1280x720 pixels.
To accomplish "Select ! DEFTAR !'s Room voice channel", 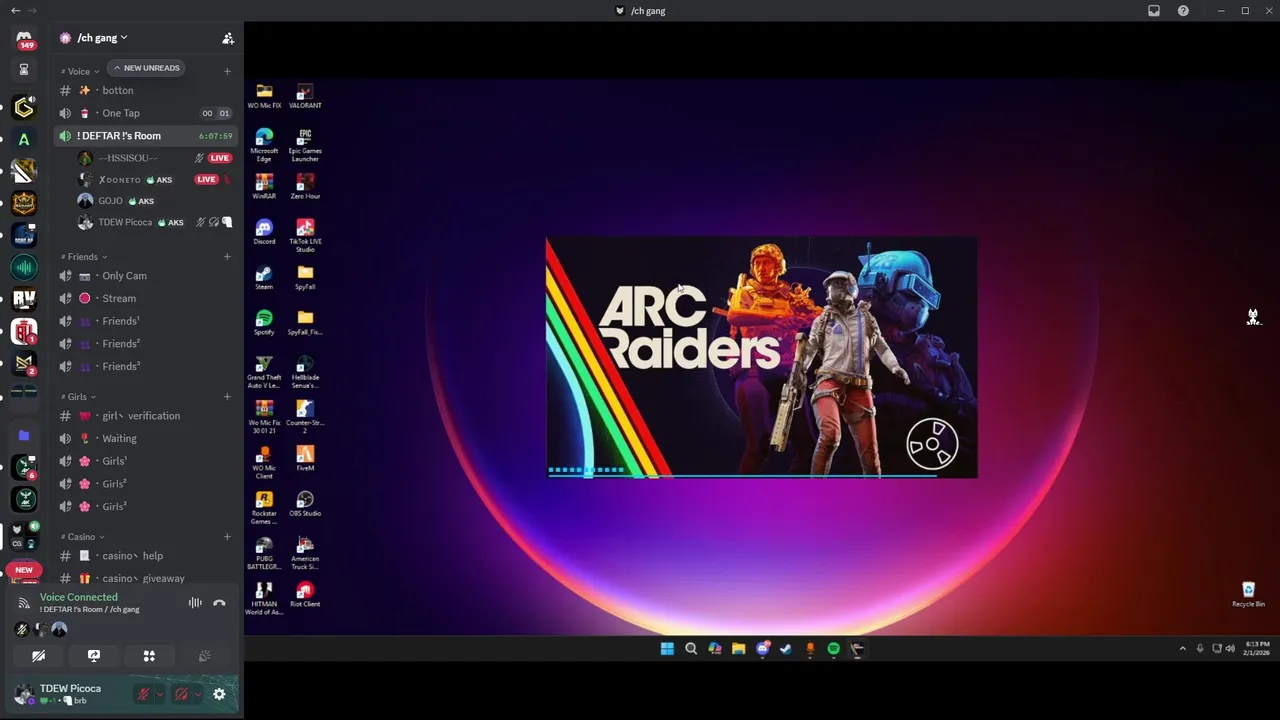I will pyautogui.click(x=146, y=136).
